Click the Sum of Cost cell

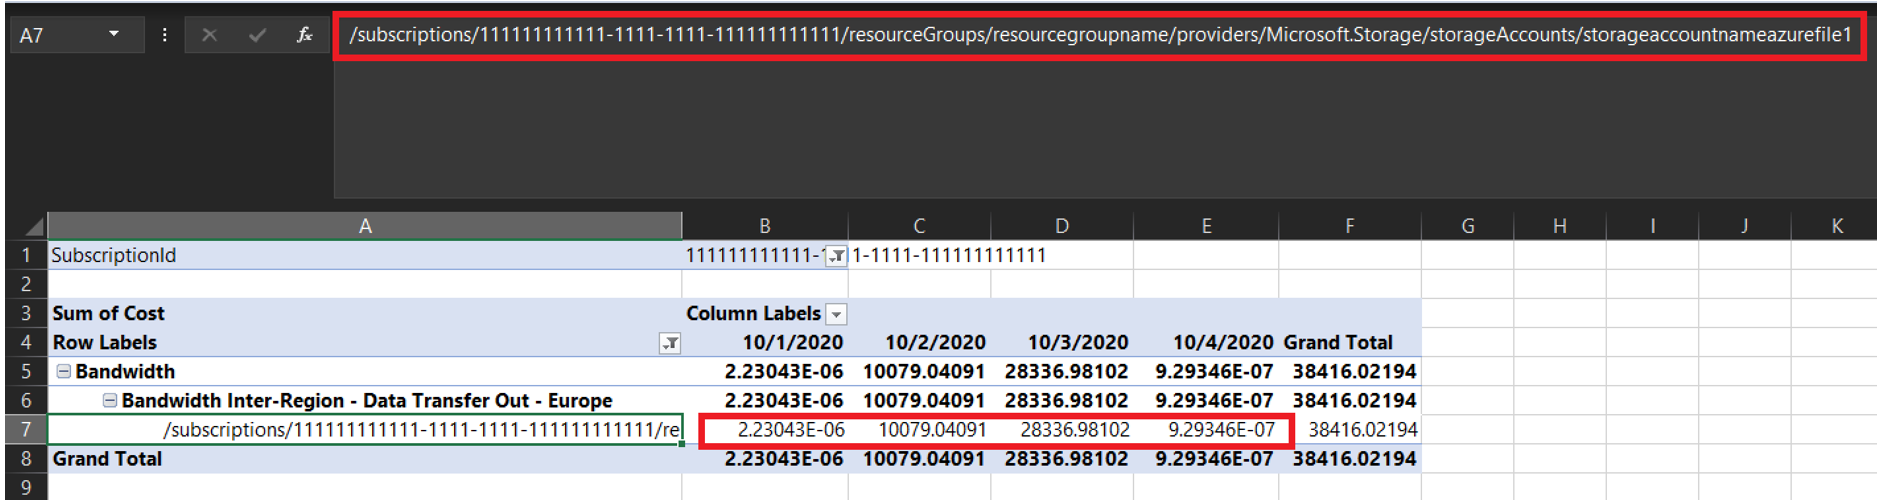pyautogui.click(x=365, y=313)
